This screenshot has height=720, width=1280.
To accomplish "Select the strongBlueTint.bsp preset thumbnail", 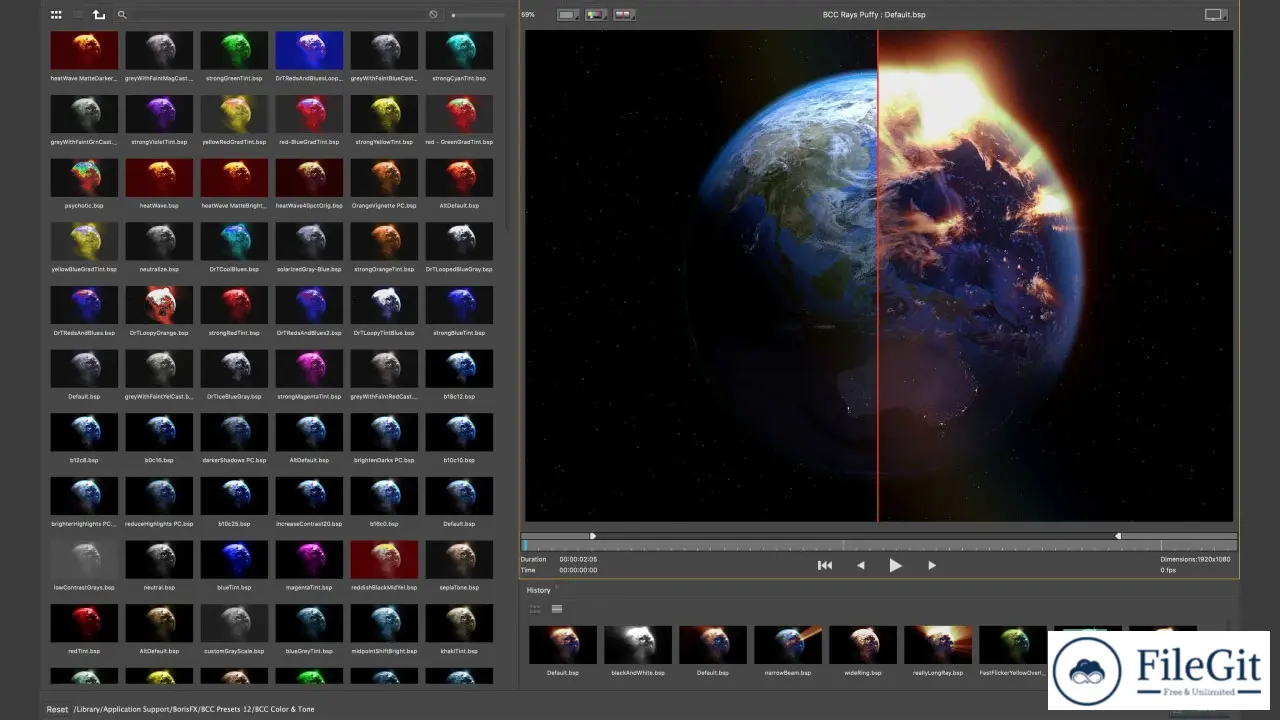I will (x=459, y=305).
